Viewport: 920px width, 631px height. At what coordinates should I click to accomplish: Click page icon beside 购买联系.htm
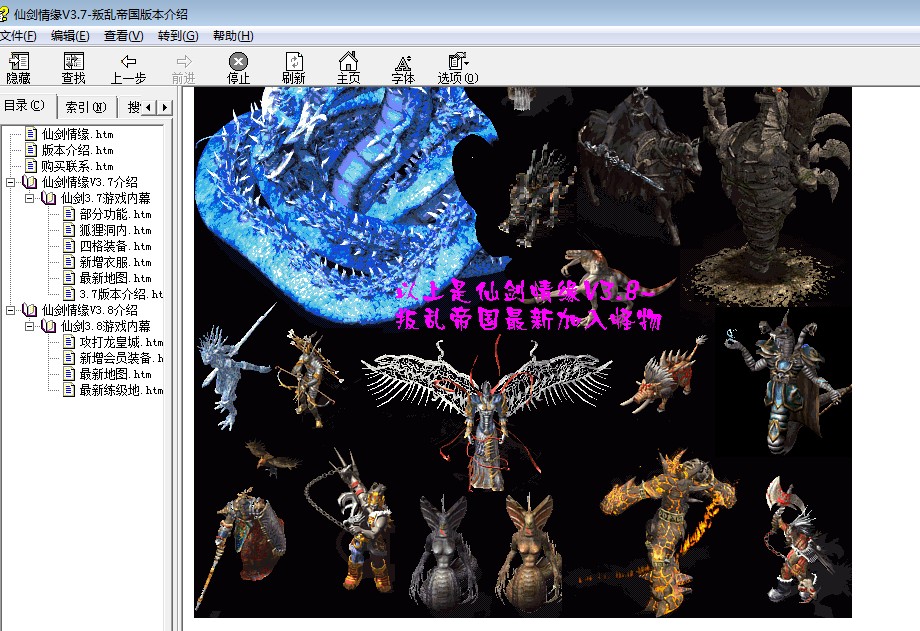click(31, 166)
